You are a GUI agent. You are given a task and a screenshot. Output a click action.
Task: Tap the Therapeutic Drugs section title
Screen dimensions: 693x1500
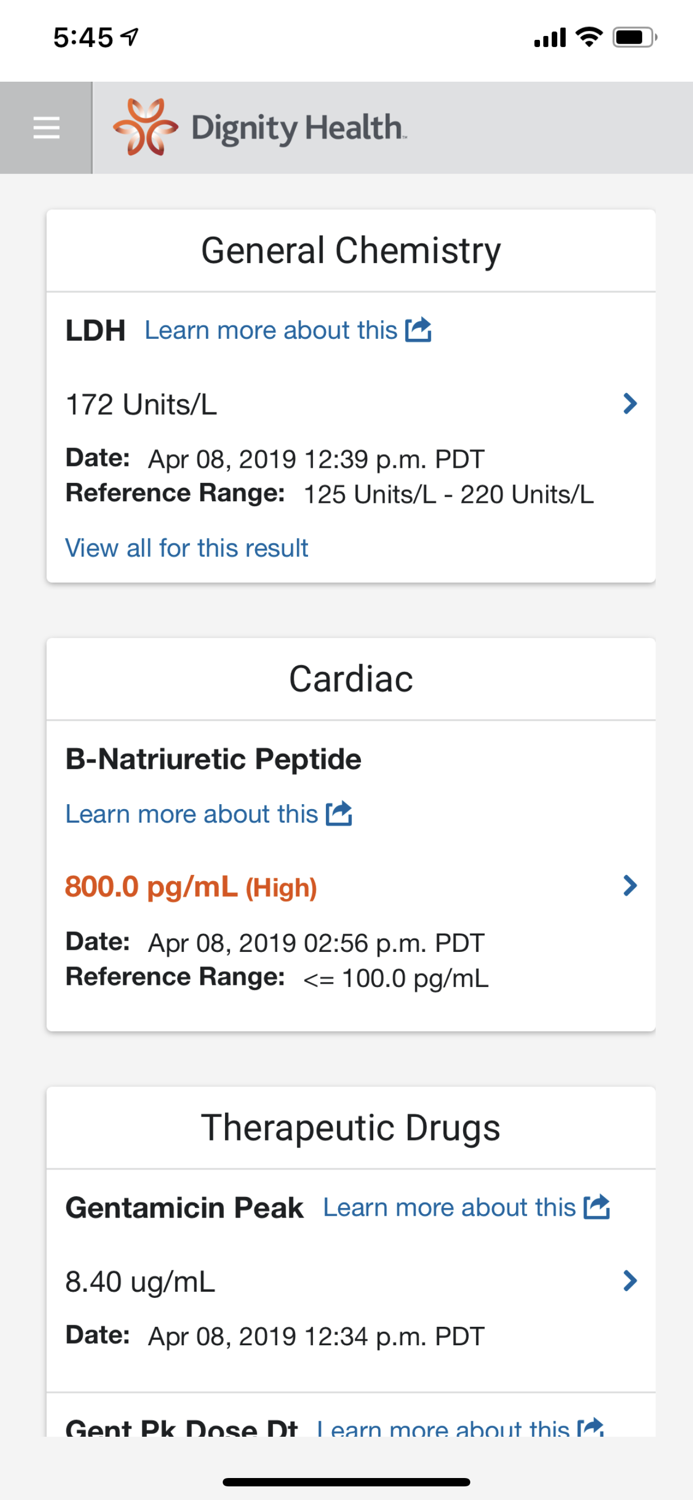pos(351,1126)
